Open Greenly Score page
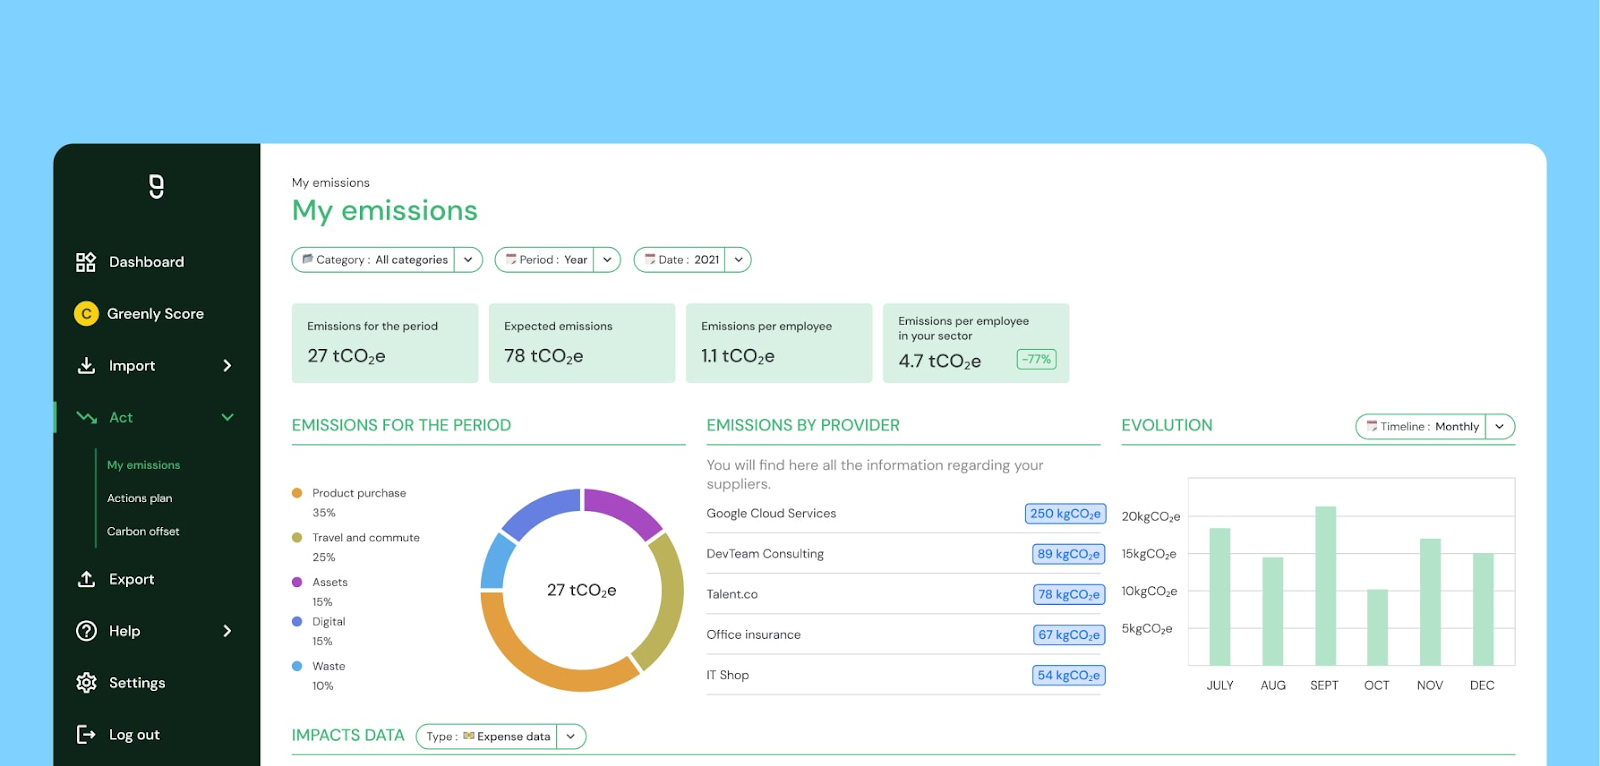 click(x=155, y=314)
